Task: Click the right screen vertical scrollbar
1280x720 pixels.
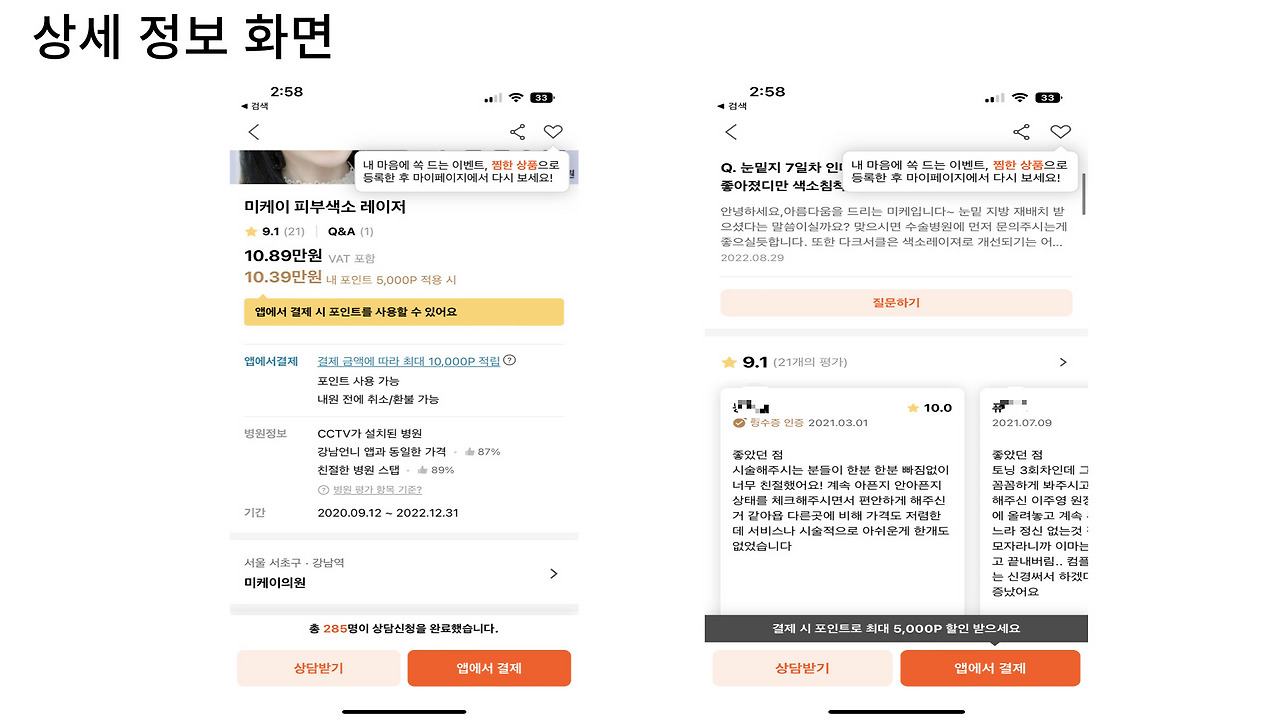Action: 1084,193
